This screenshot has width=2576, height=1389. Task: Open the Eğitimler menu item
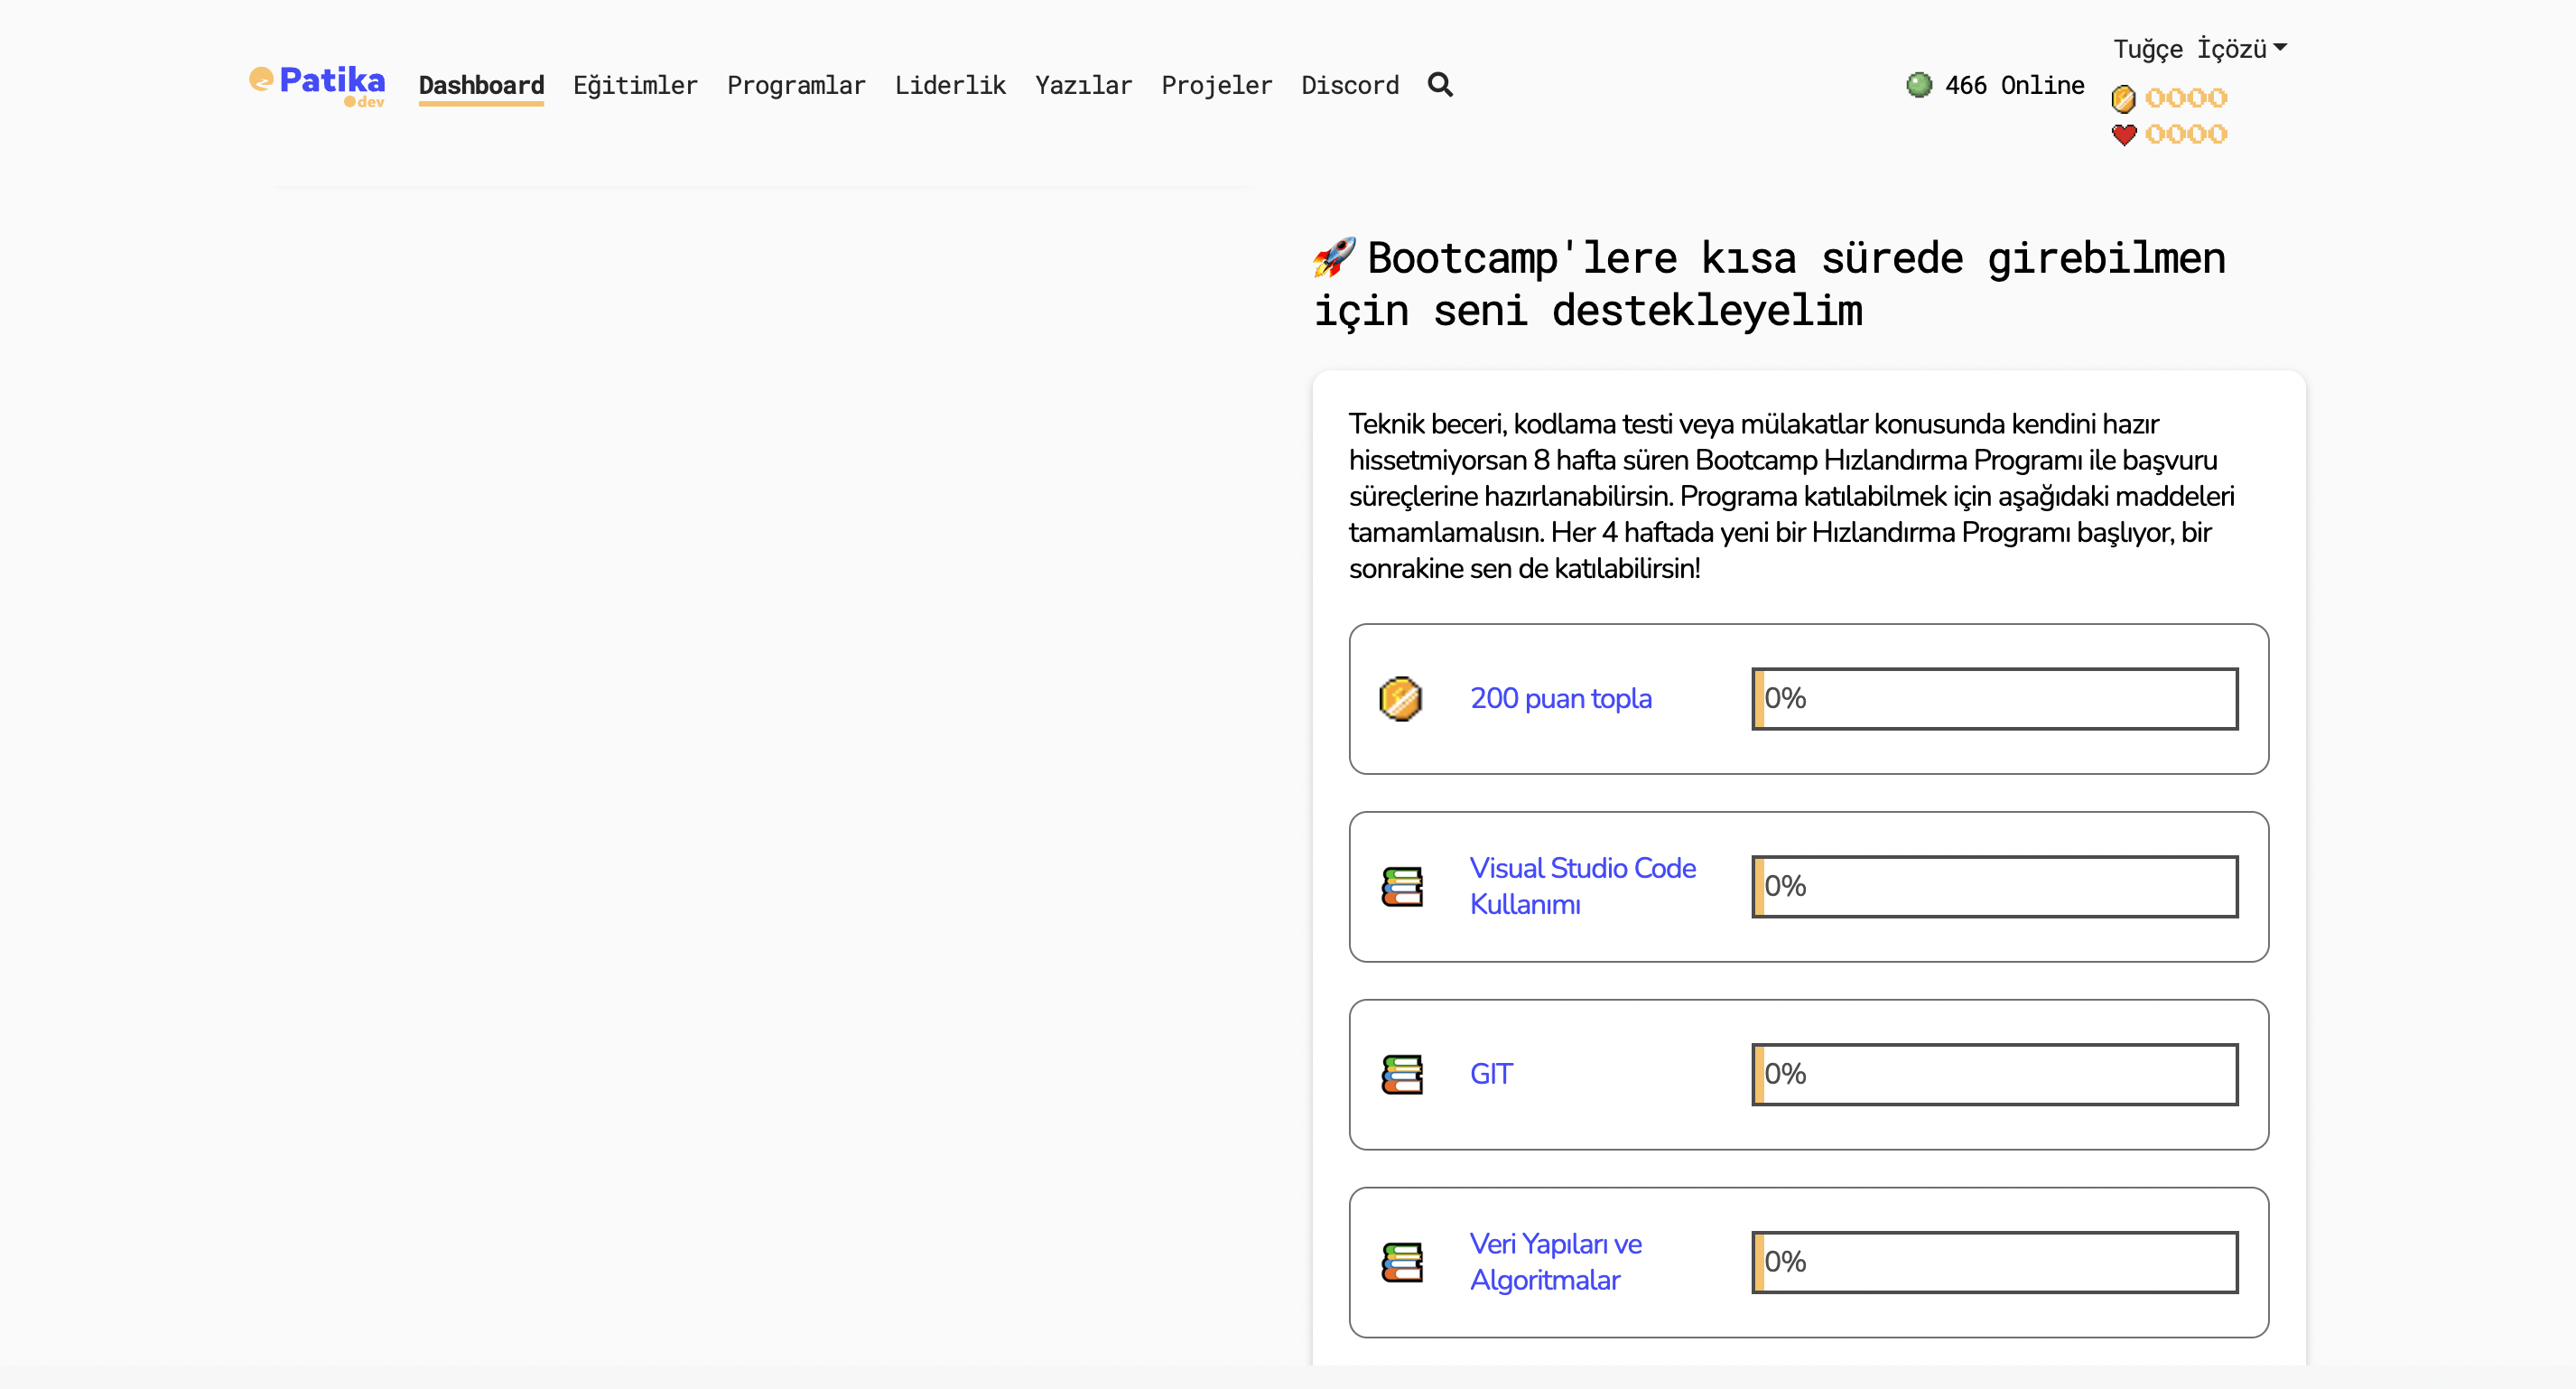[x=635, y=86]
